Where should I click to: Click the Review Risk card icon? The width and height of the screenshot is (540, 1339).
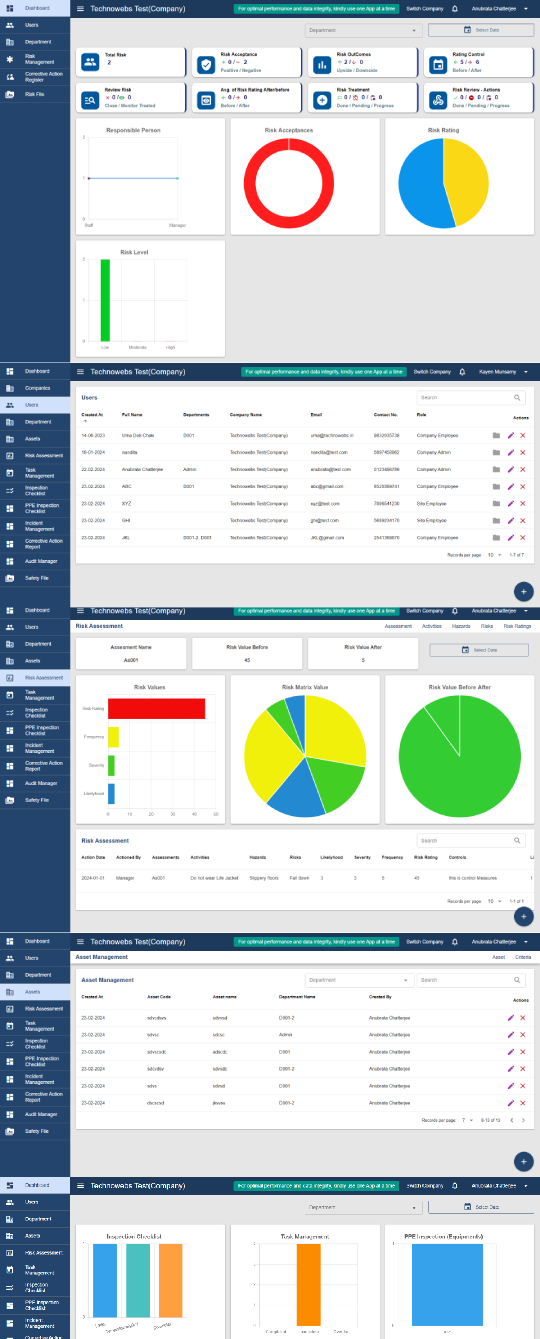point(90,99)
